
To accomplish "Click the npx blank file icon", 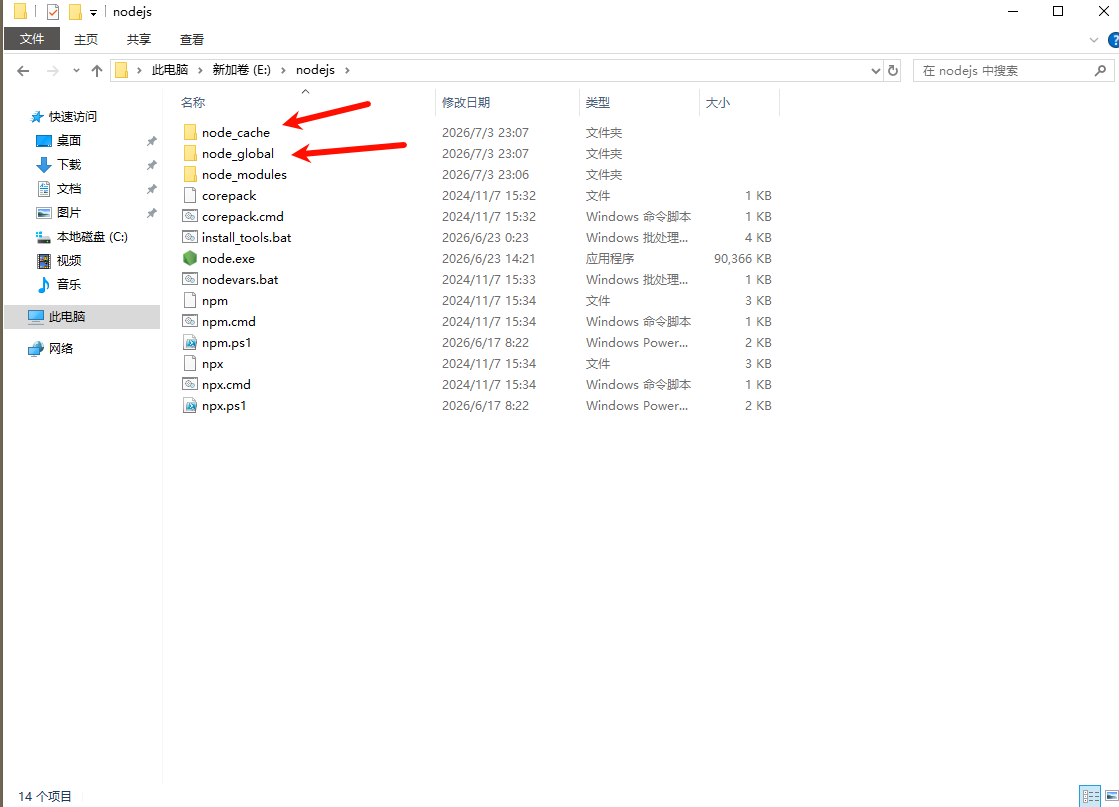I will click(x=190, y=363).
